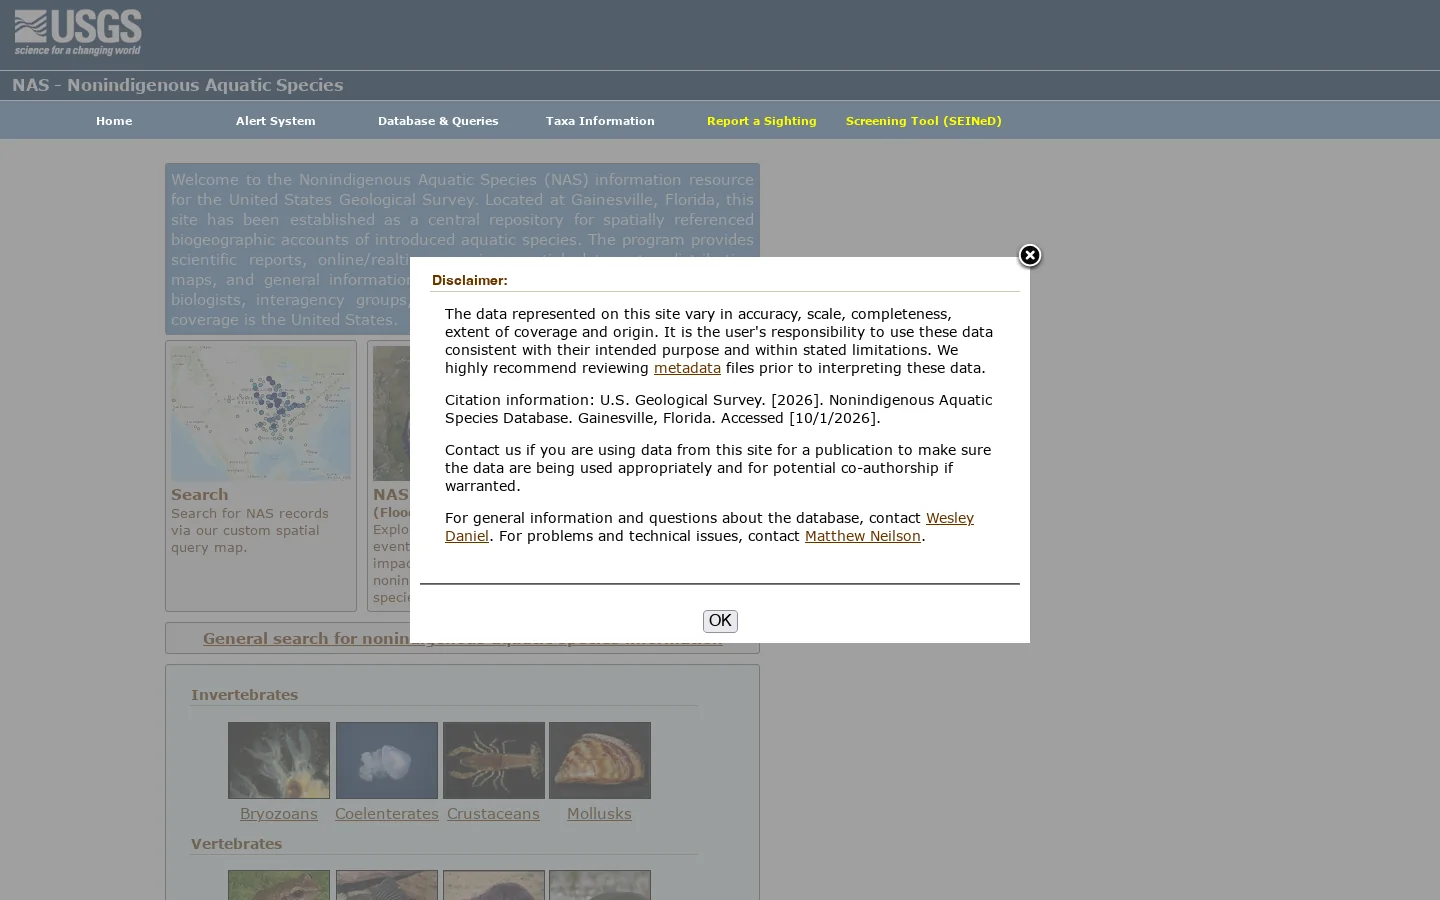The height and width of the screenshot is (900, 1440).
Task: Click the Mollusks shell photo
Action: pos(600,760)
